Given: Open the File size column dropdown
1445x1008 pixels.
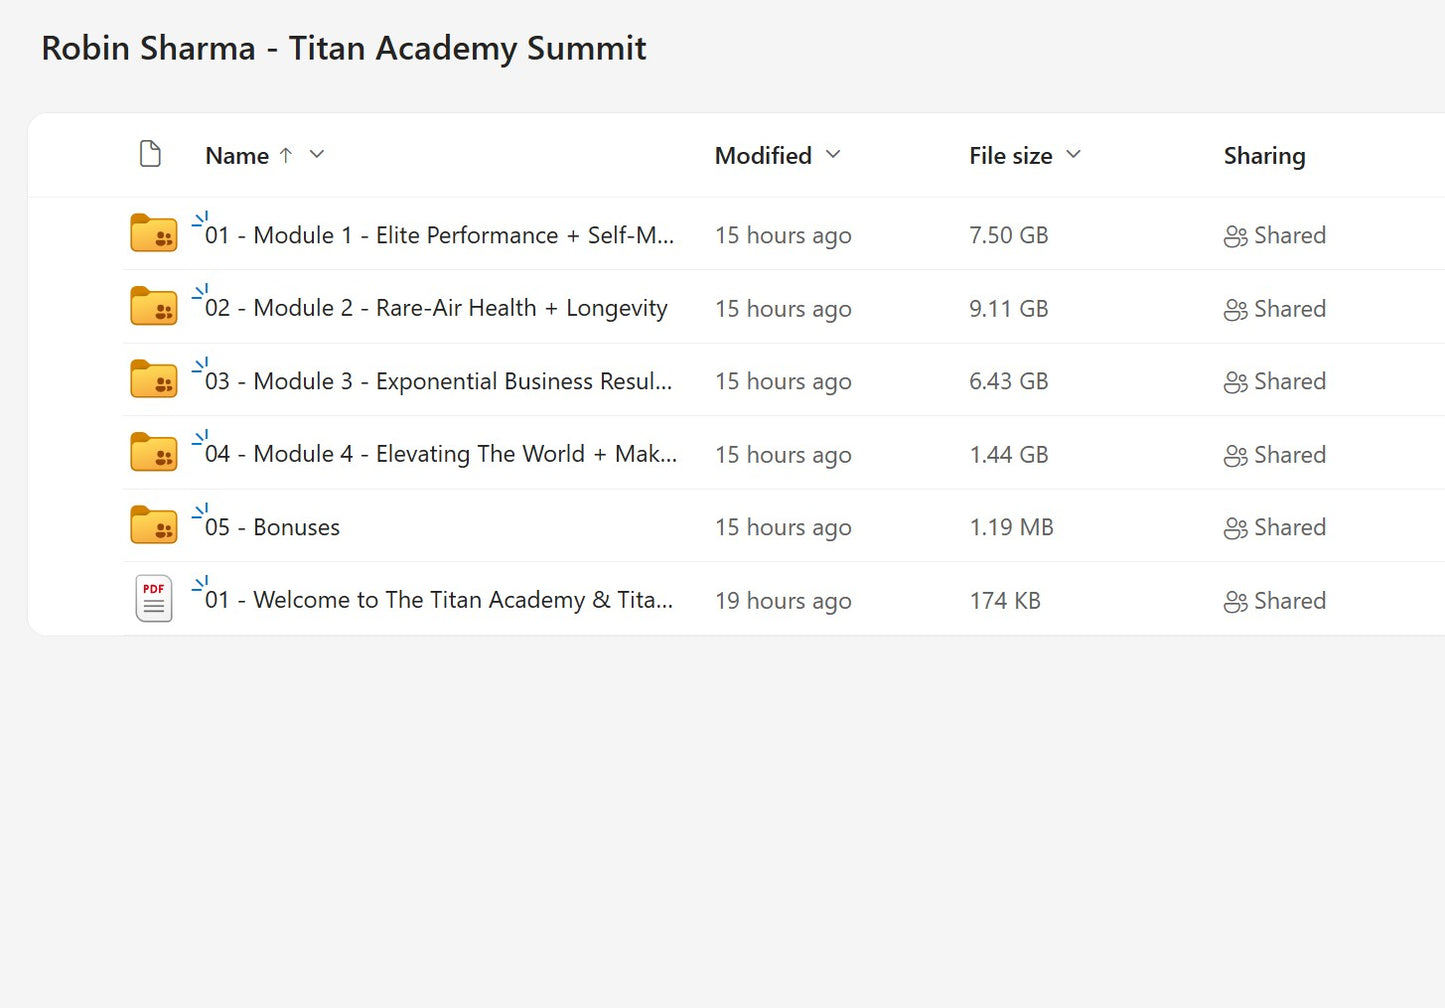Looking at the screenshot, I should 1074,155.
